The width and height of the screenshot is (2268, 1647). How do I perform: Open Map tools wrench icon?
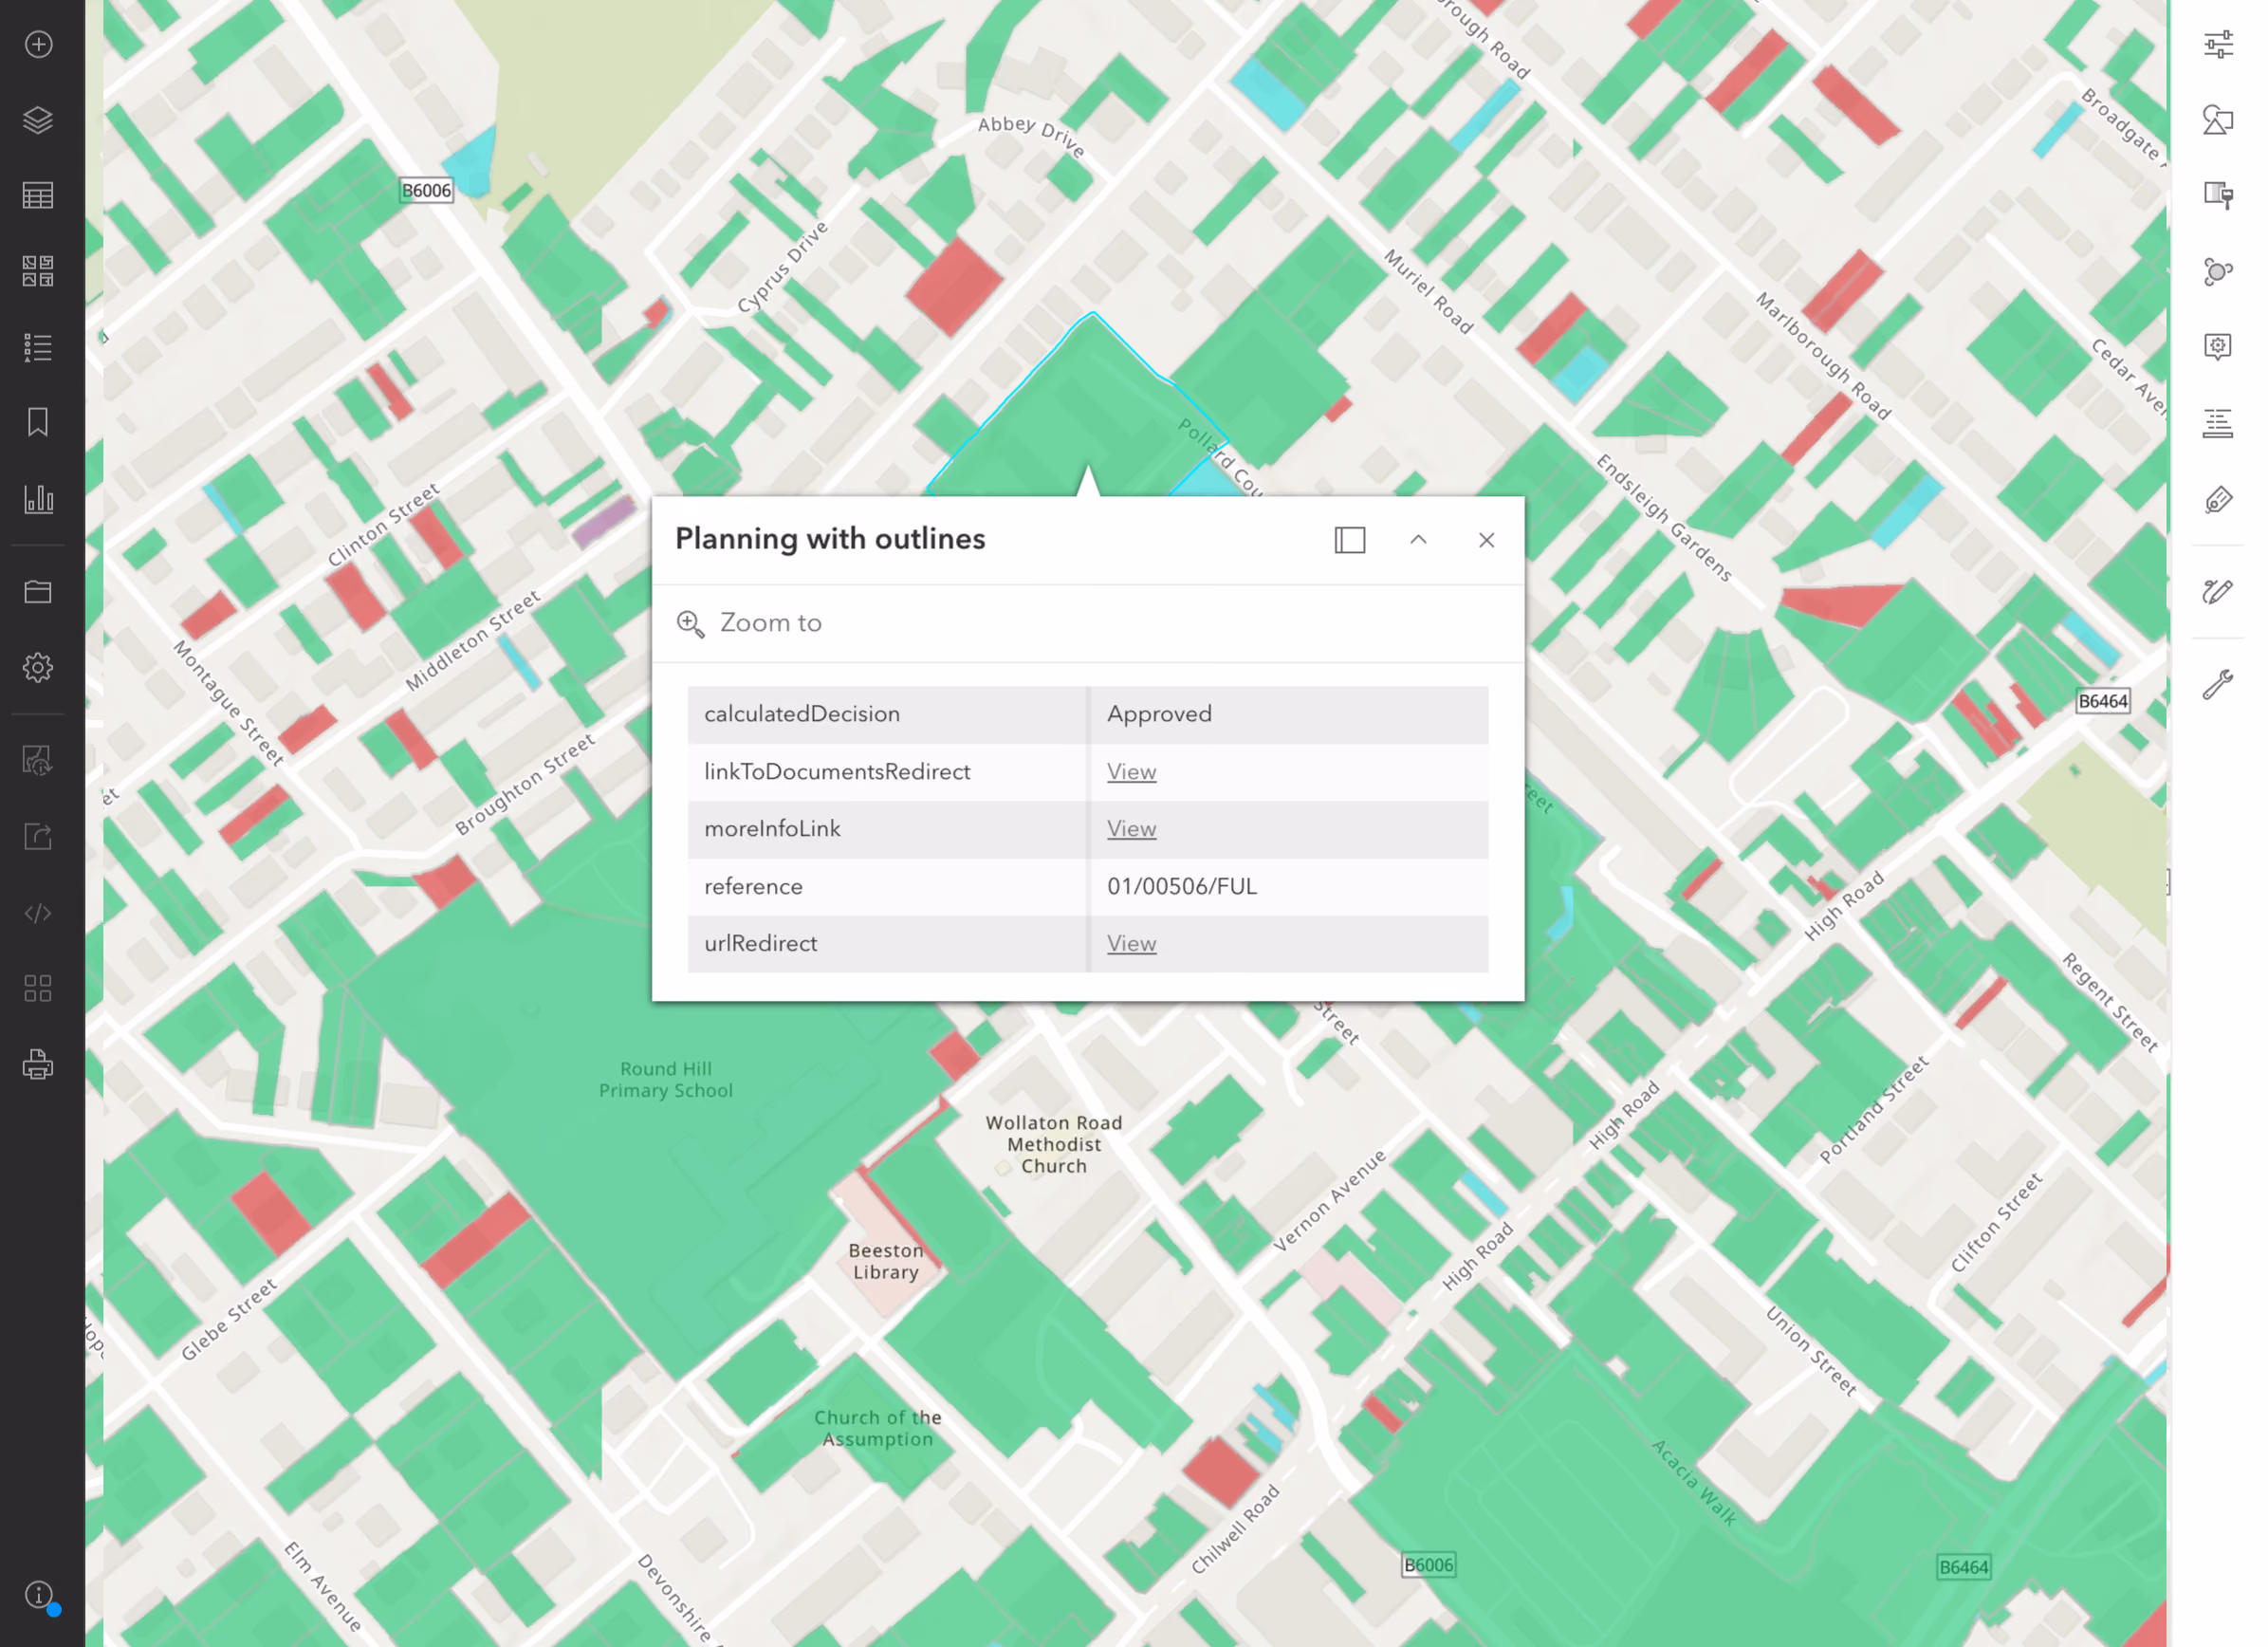pyautogui.click(x=2218, y=685)
